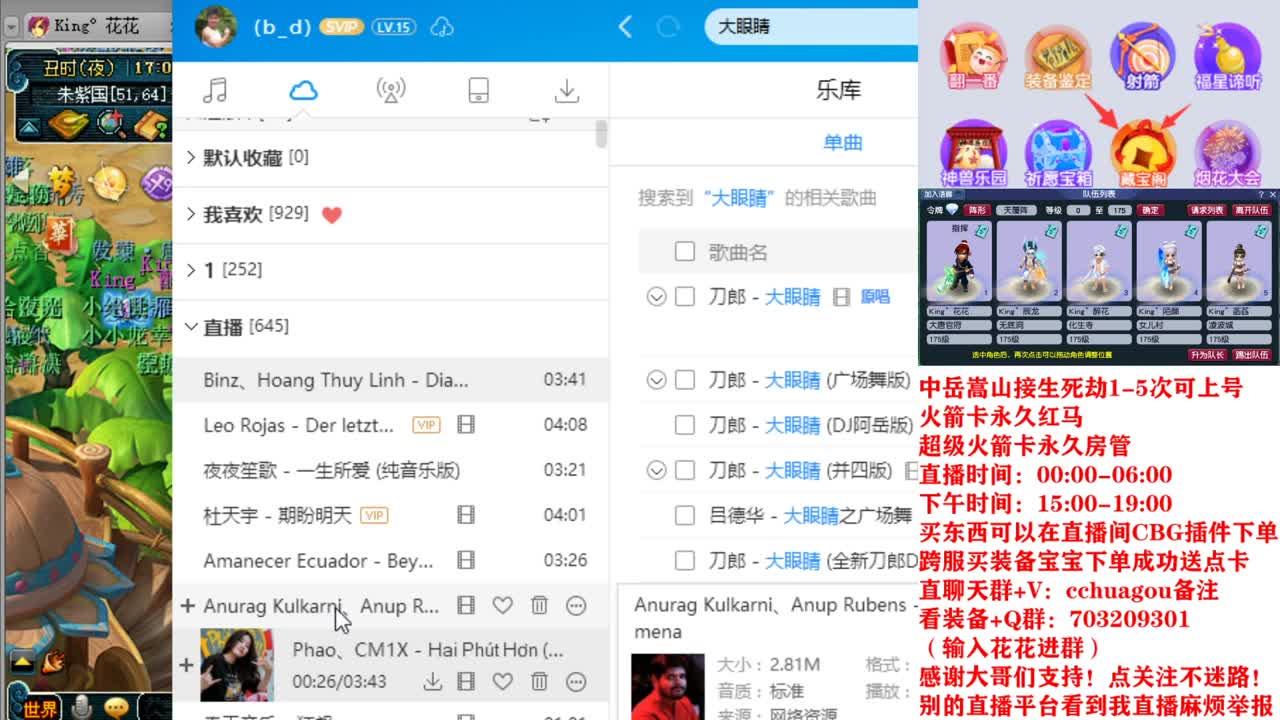Screen dimensions: 1280x720
Task: Open more options for Anurag Kulkarni song
Action: (576, 605)
